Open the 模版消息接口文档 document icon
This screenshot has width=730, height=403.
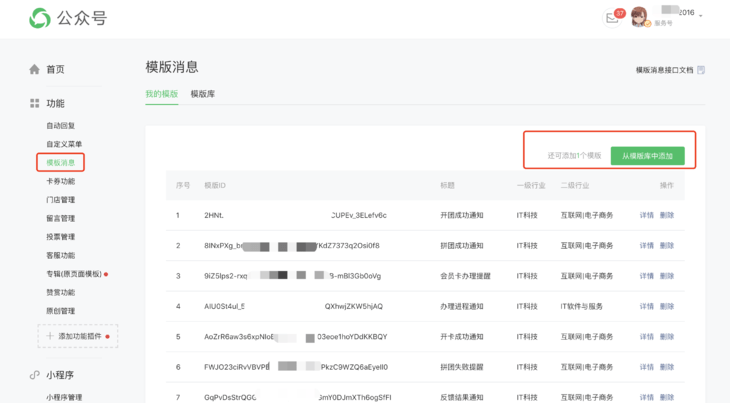[x=701, y=70]
